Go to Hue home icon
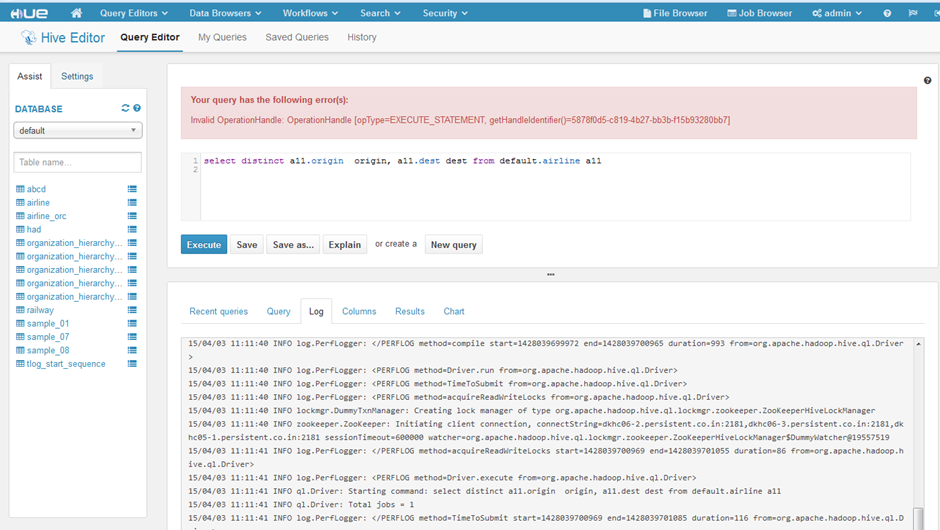This screenshot has width=940, height=530. tap(76, 13)
